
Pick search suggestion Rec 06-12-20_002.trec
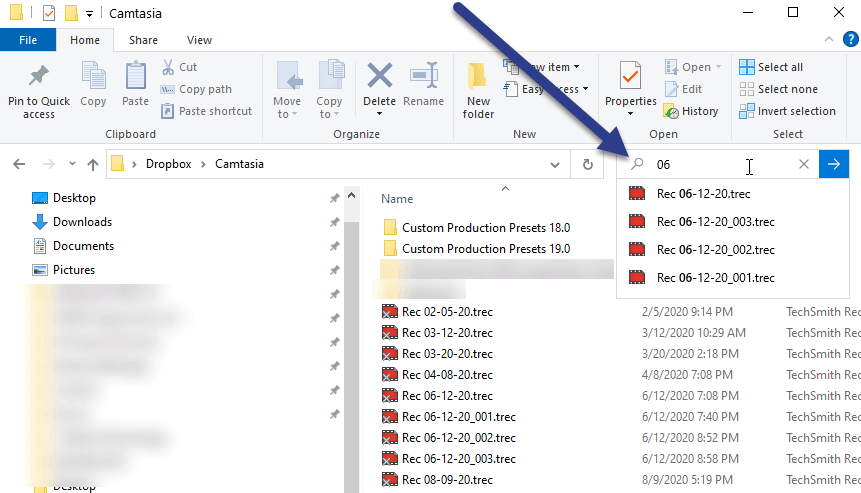tap(733, 250)
